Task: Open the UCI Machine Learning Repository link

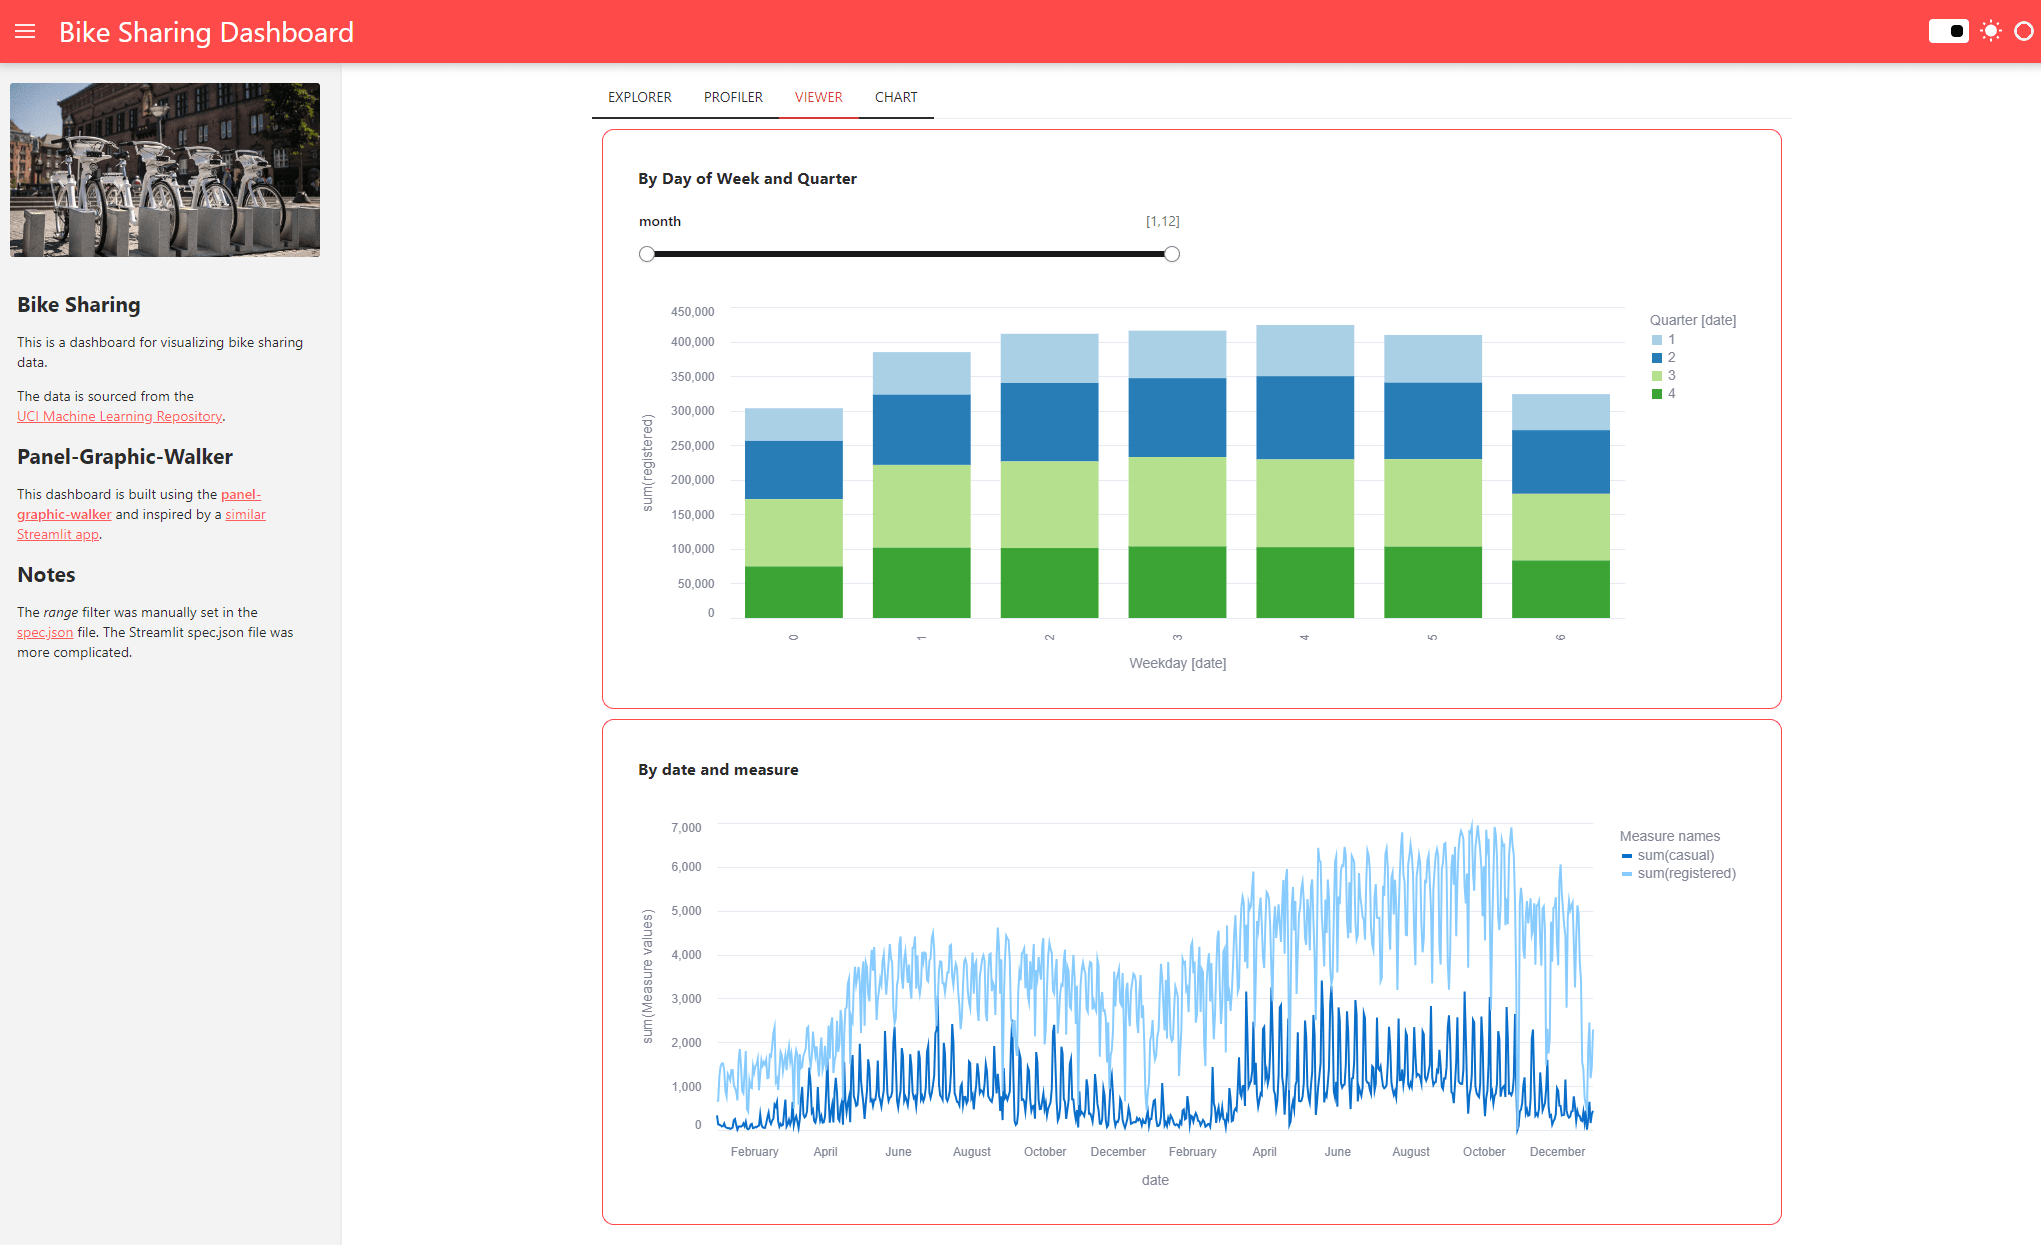Action: (118, 416)
